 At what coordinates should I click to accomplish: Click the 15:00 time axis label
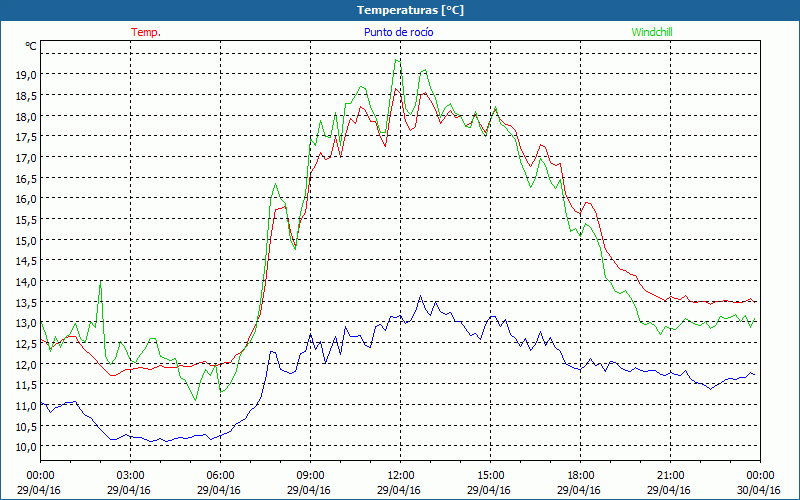tap(490, 476)
